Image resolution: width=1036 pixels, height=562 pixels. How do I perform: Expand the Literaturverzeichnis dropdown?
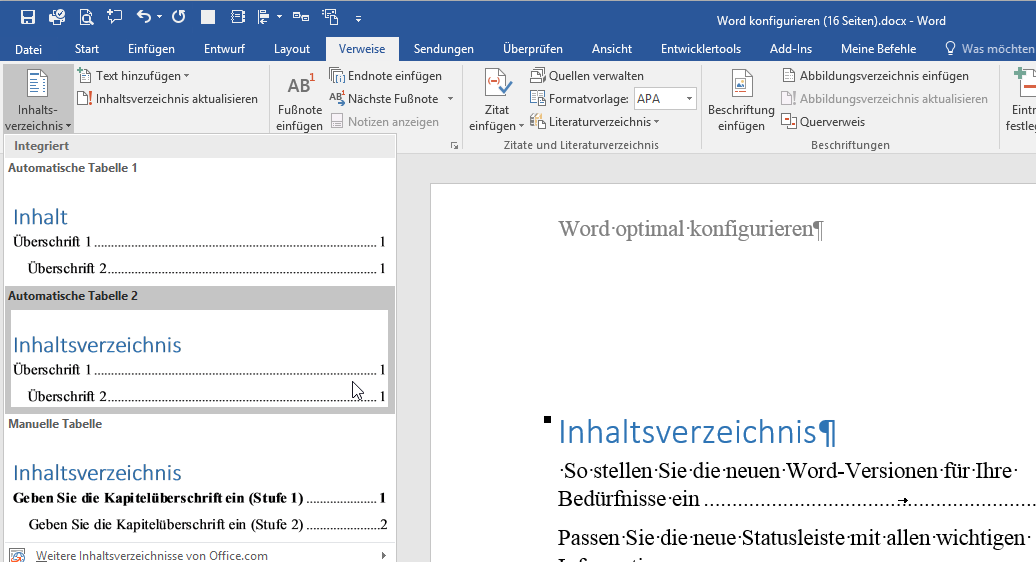coord(595,122)
